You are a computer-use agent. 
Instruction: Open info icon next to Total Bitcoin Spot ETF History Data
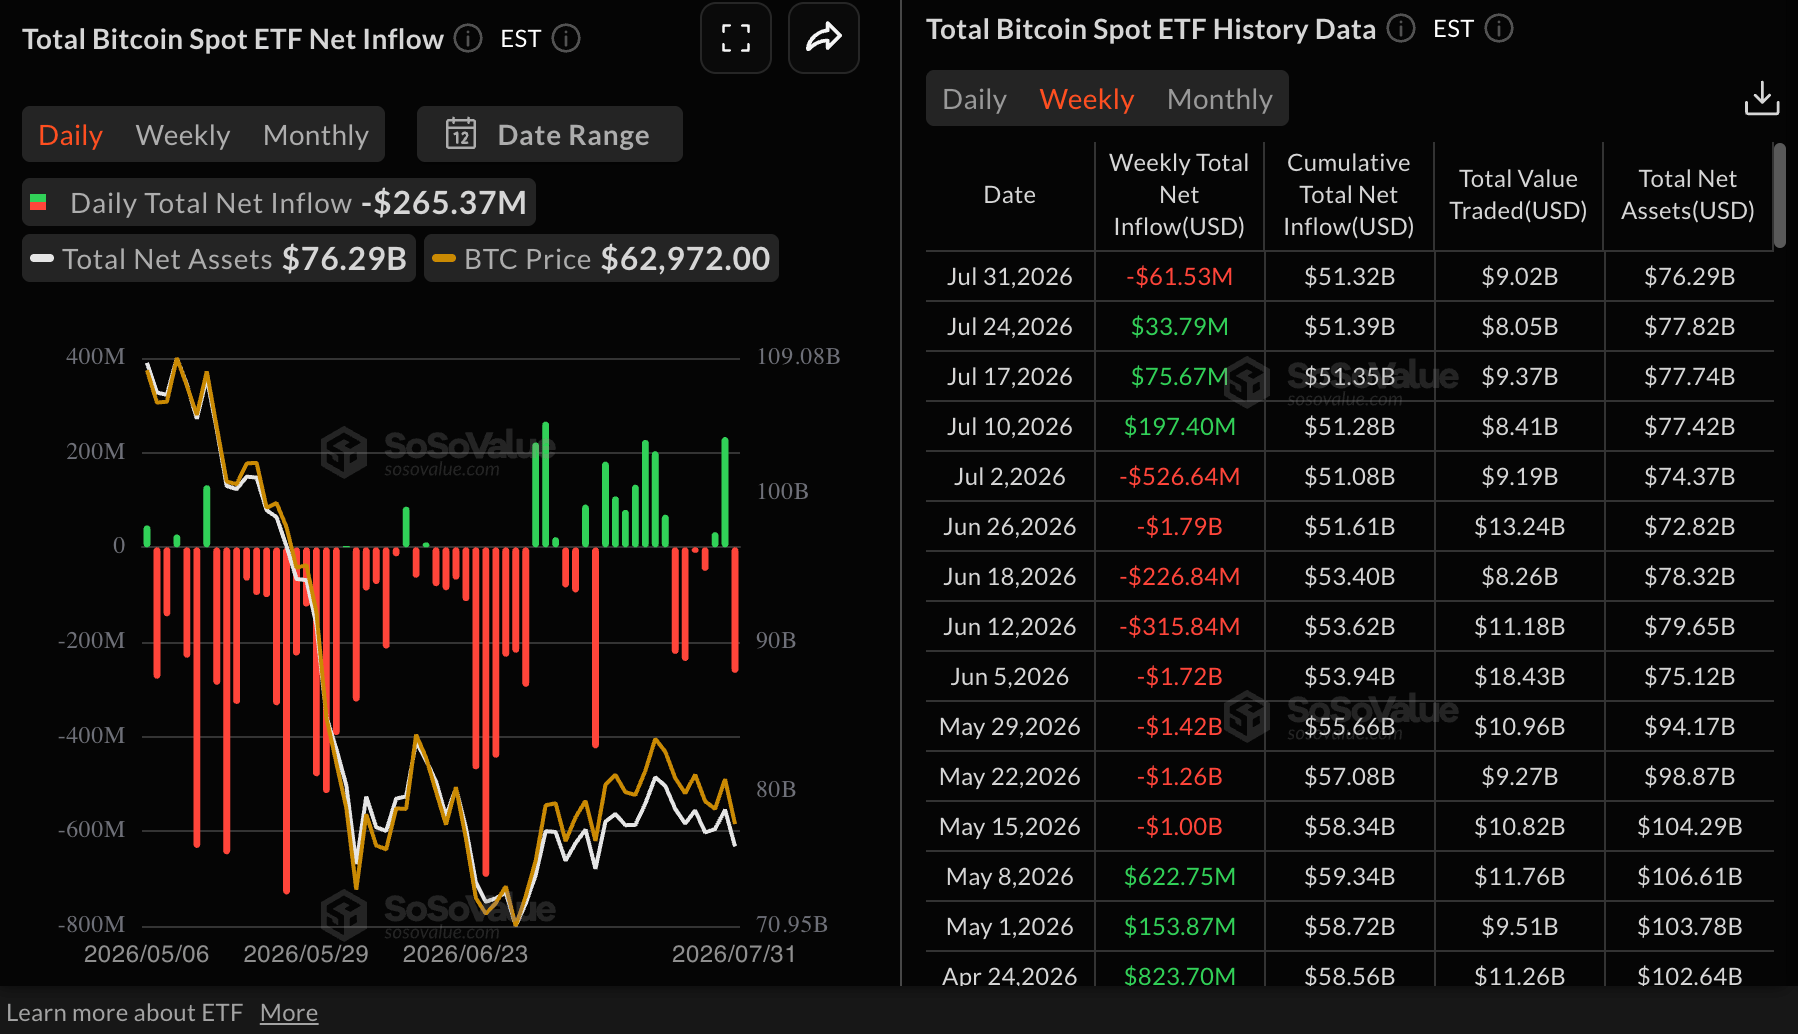[x=1401, y=28]
